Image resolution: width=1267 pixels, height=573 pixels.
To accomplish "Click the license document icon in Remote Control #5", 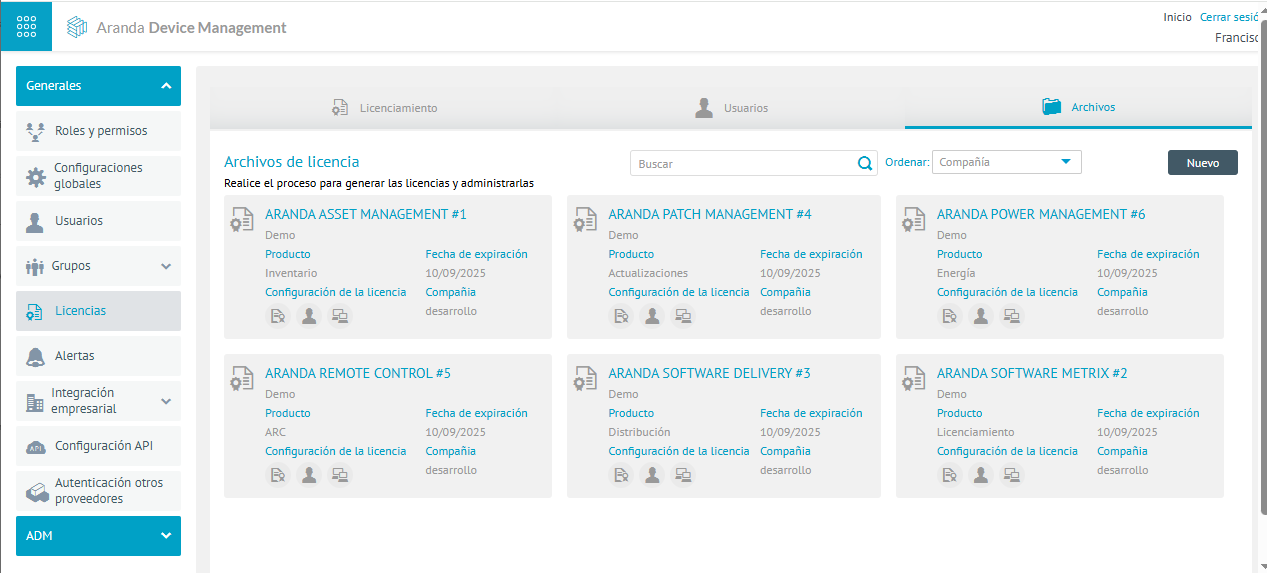I will [x=278, y=475].
